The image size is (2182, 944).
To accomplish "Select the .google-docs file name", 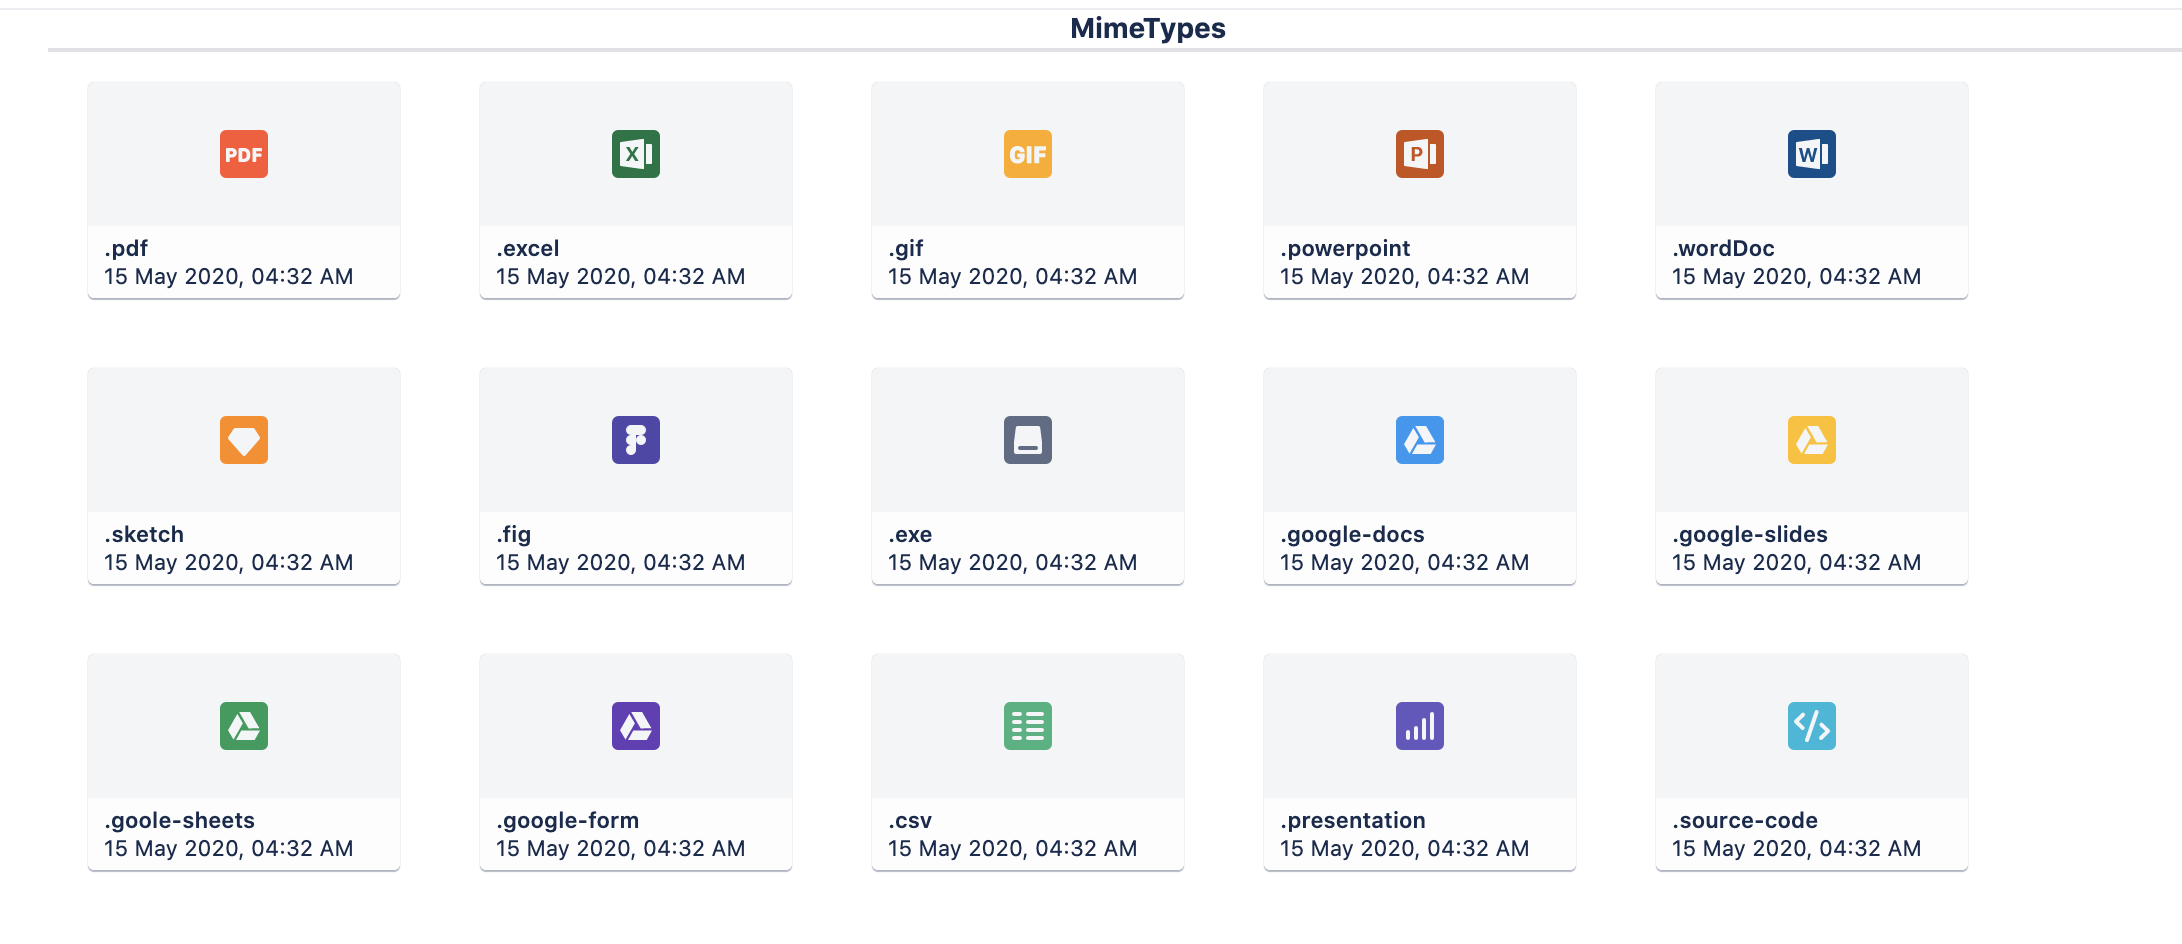I will 1352,534.
